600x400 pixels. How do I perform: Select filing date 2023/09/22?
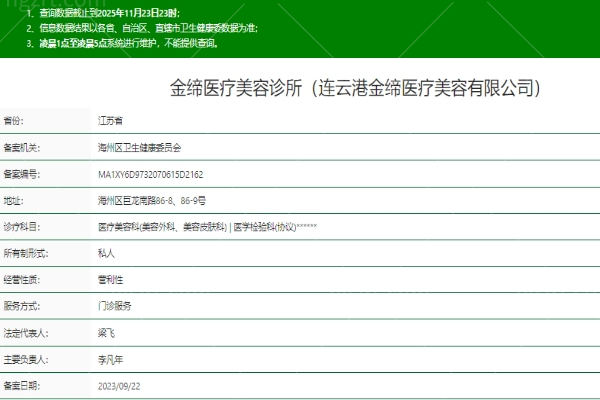119,386
